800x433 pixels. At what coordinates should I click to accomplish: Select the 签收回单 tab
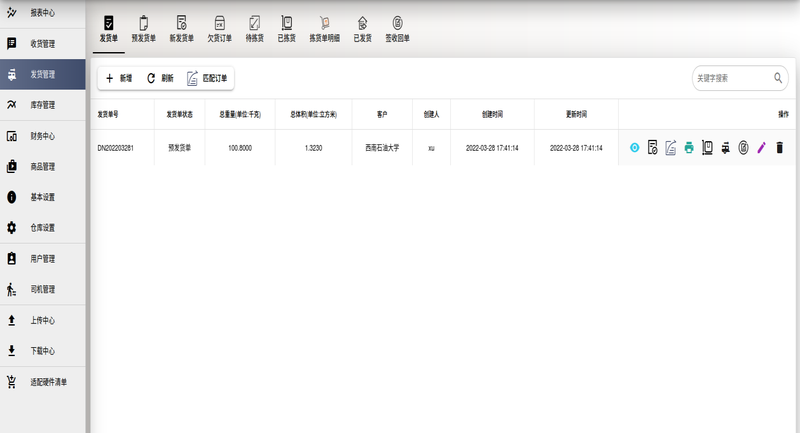[x=398, y=28]
